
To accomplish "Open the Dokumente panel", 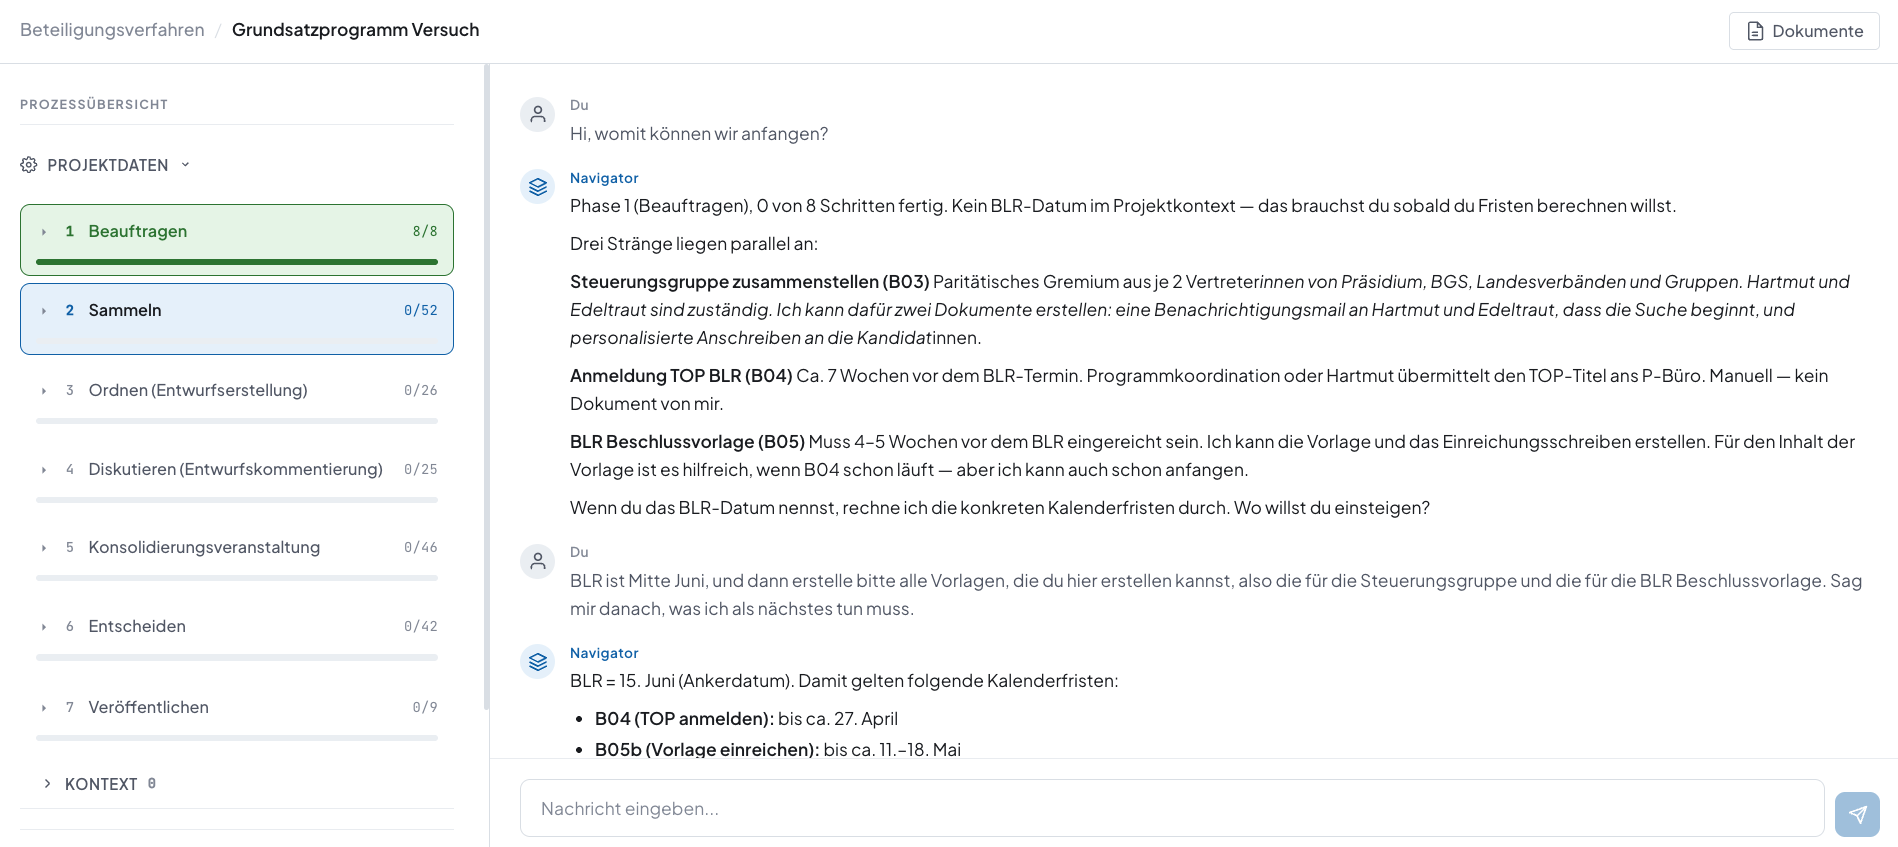I will click(x=1804, y=31).
